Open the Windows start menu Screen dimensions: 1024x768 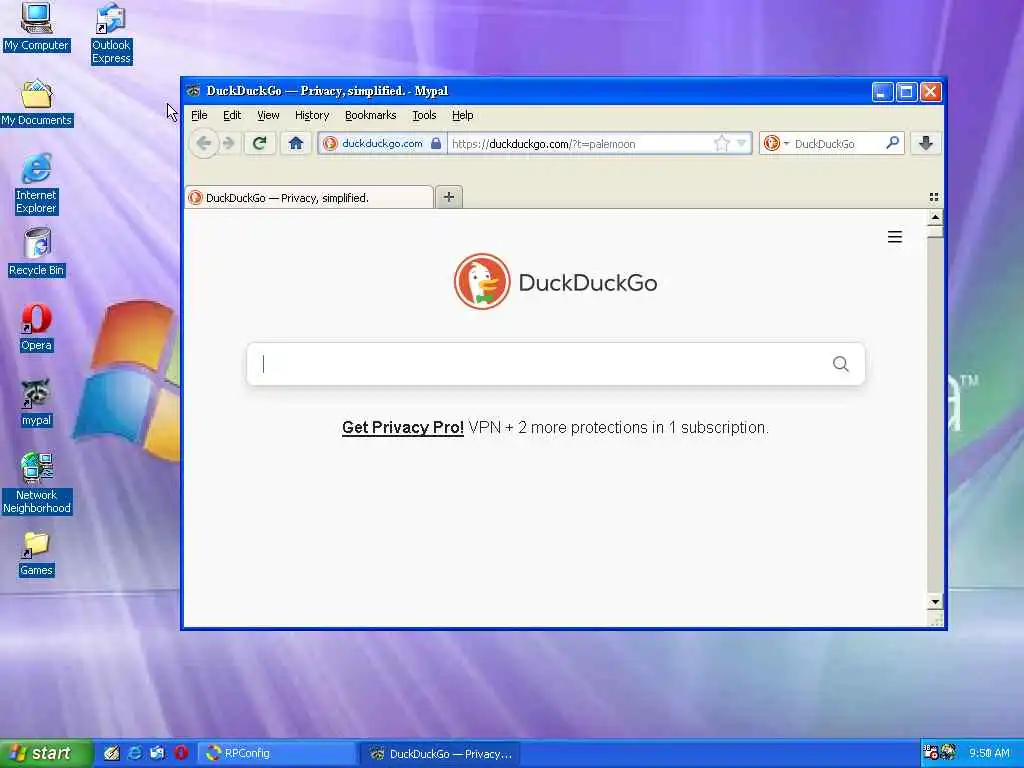coord(46,753)
